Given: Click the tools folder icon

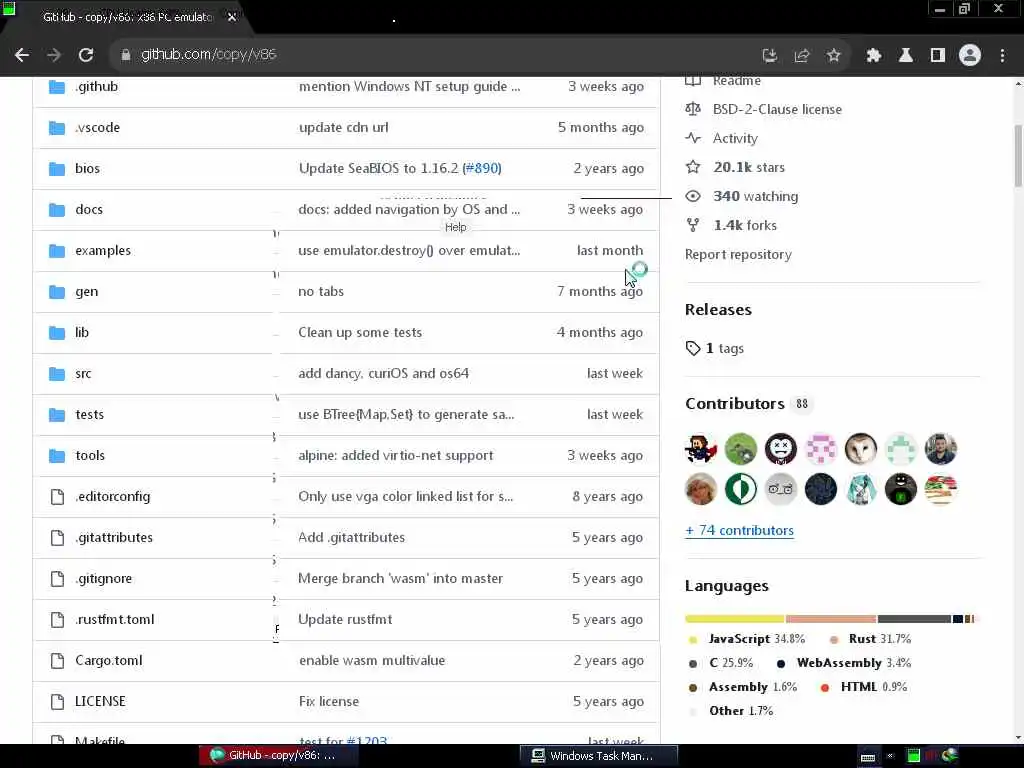Looking at the screenshot, I should (x=57, y=456).
